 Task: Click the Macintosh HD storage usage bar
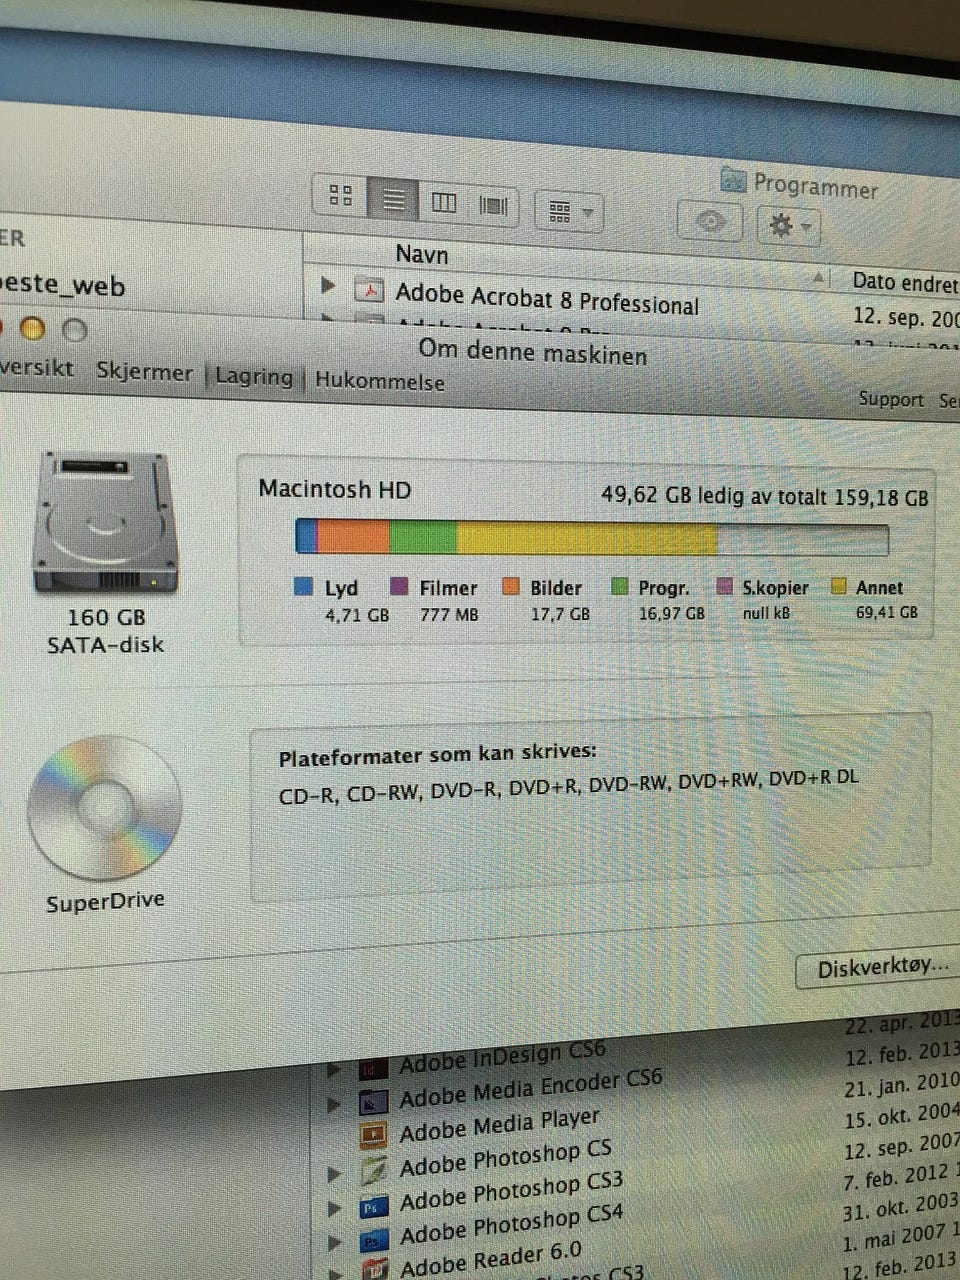coord(592,537)
